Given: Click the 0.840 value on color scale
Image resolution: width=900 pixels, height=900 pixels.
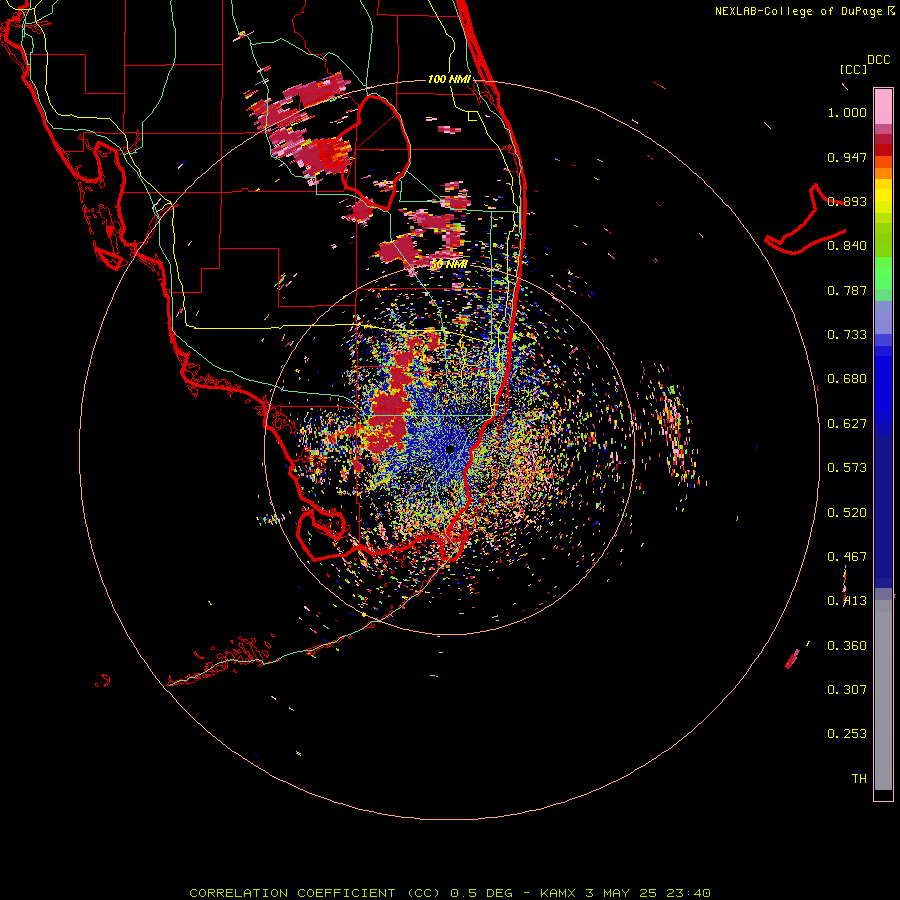Looking at the screenshot, I should [x=847, y=246].
